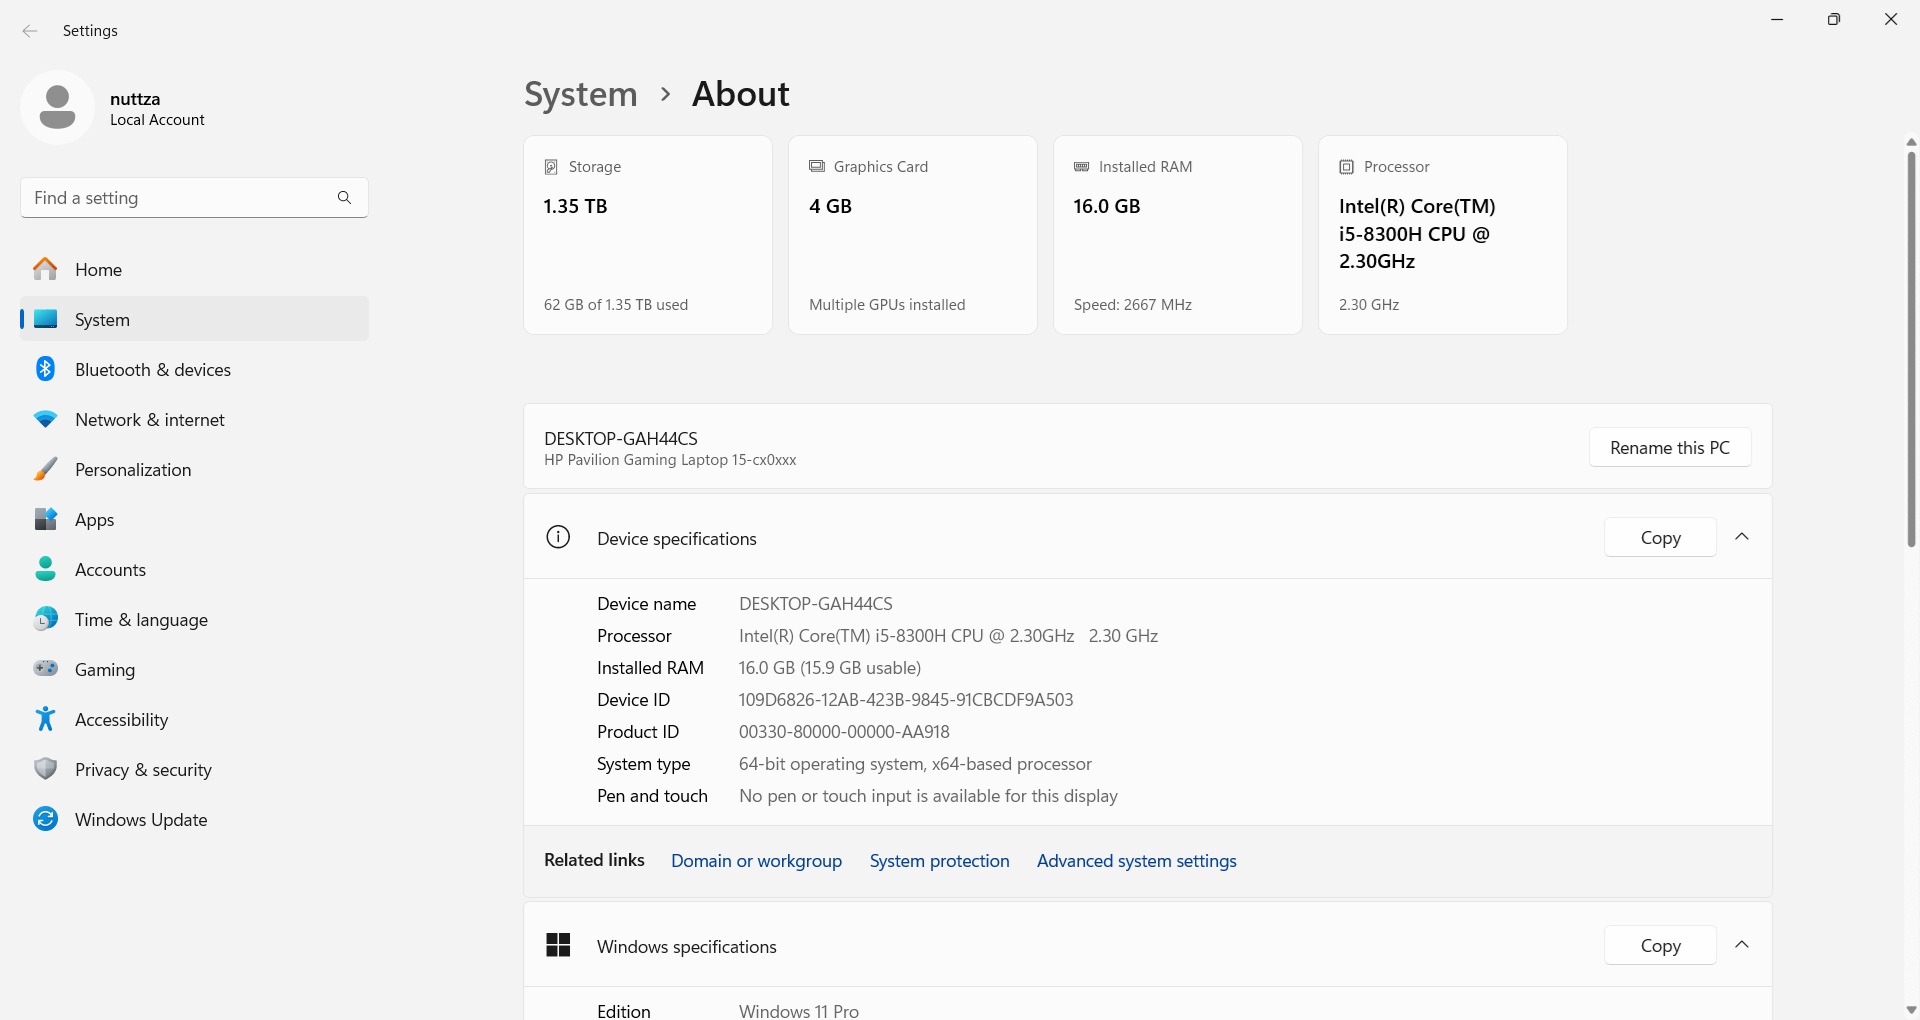Click the search magnifier icon

344,198
